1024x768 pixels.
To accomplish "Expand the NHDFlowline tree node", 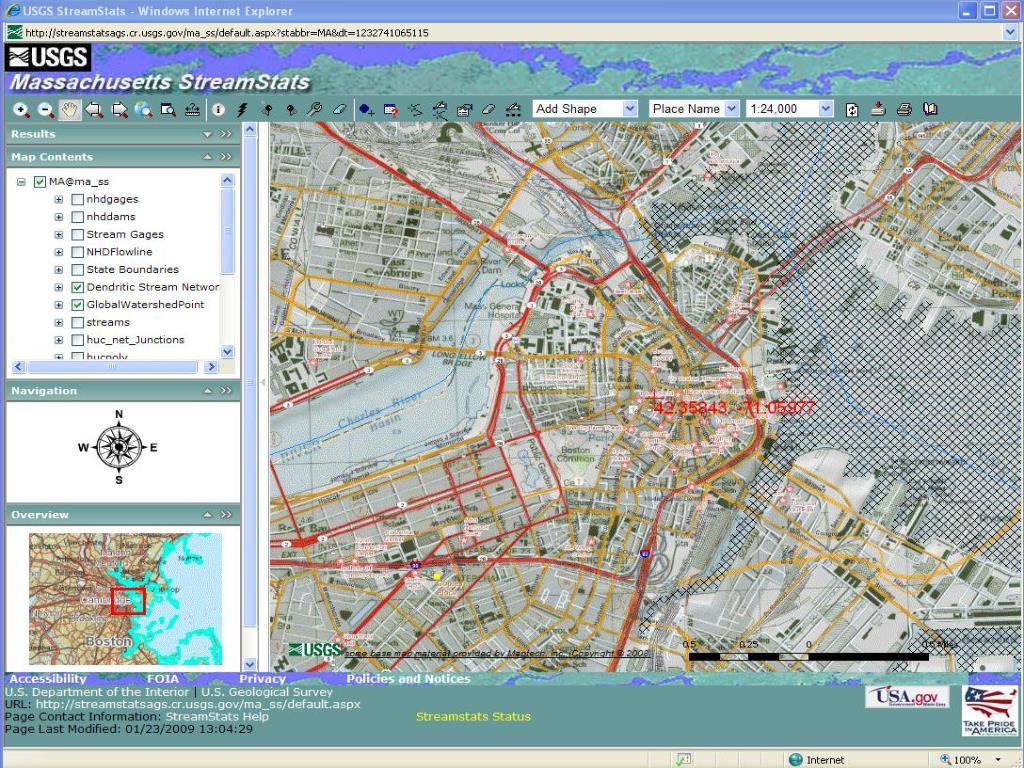I will click(59, 252).
